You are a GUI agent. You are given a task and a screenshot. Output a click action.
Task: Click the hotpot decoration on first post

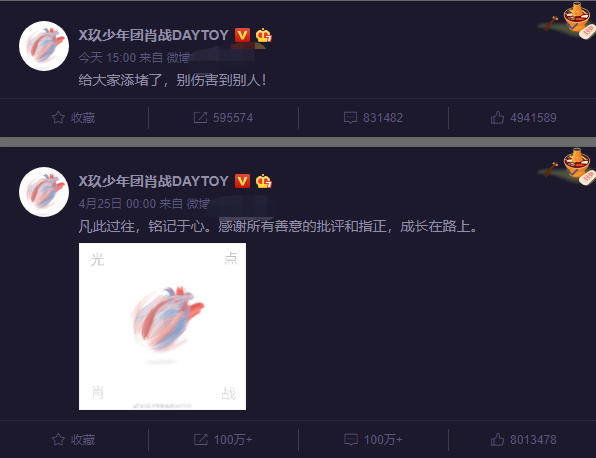567,20
